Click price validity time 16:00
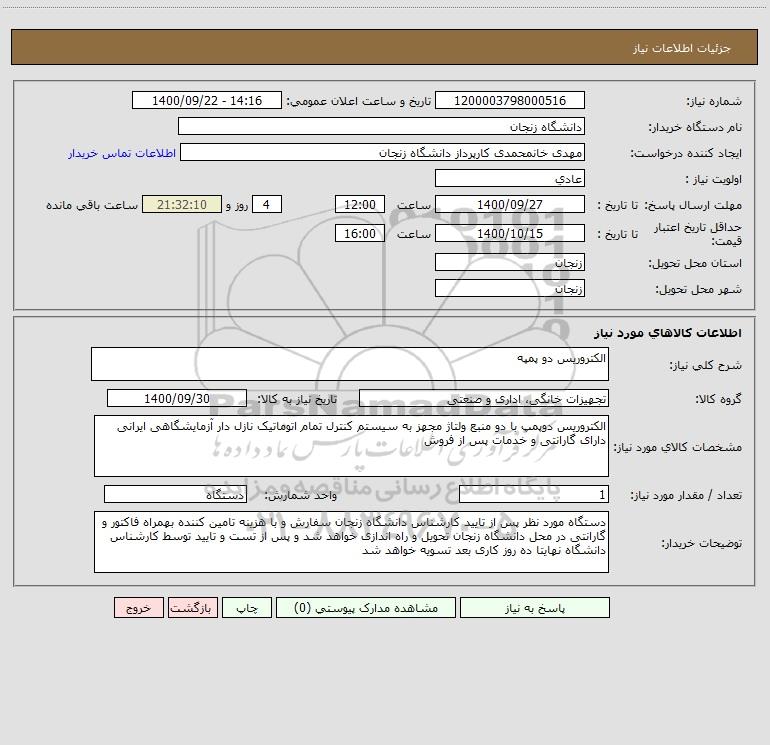Image resolution: width=770 pixels, height=745 pixels. click(x=359, y=233)
